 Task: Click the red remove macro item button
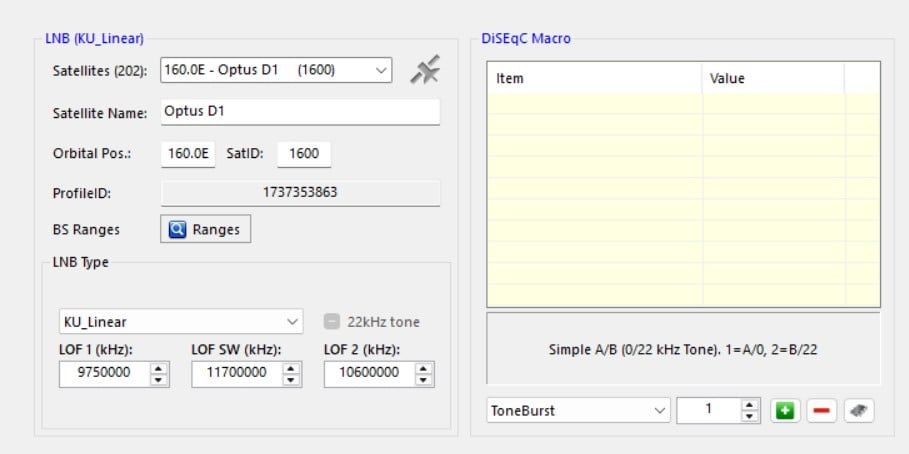pyautogui.click(x=820, y=411)
